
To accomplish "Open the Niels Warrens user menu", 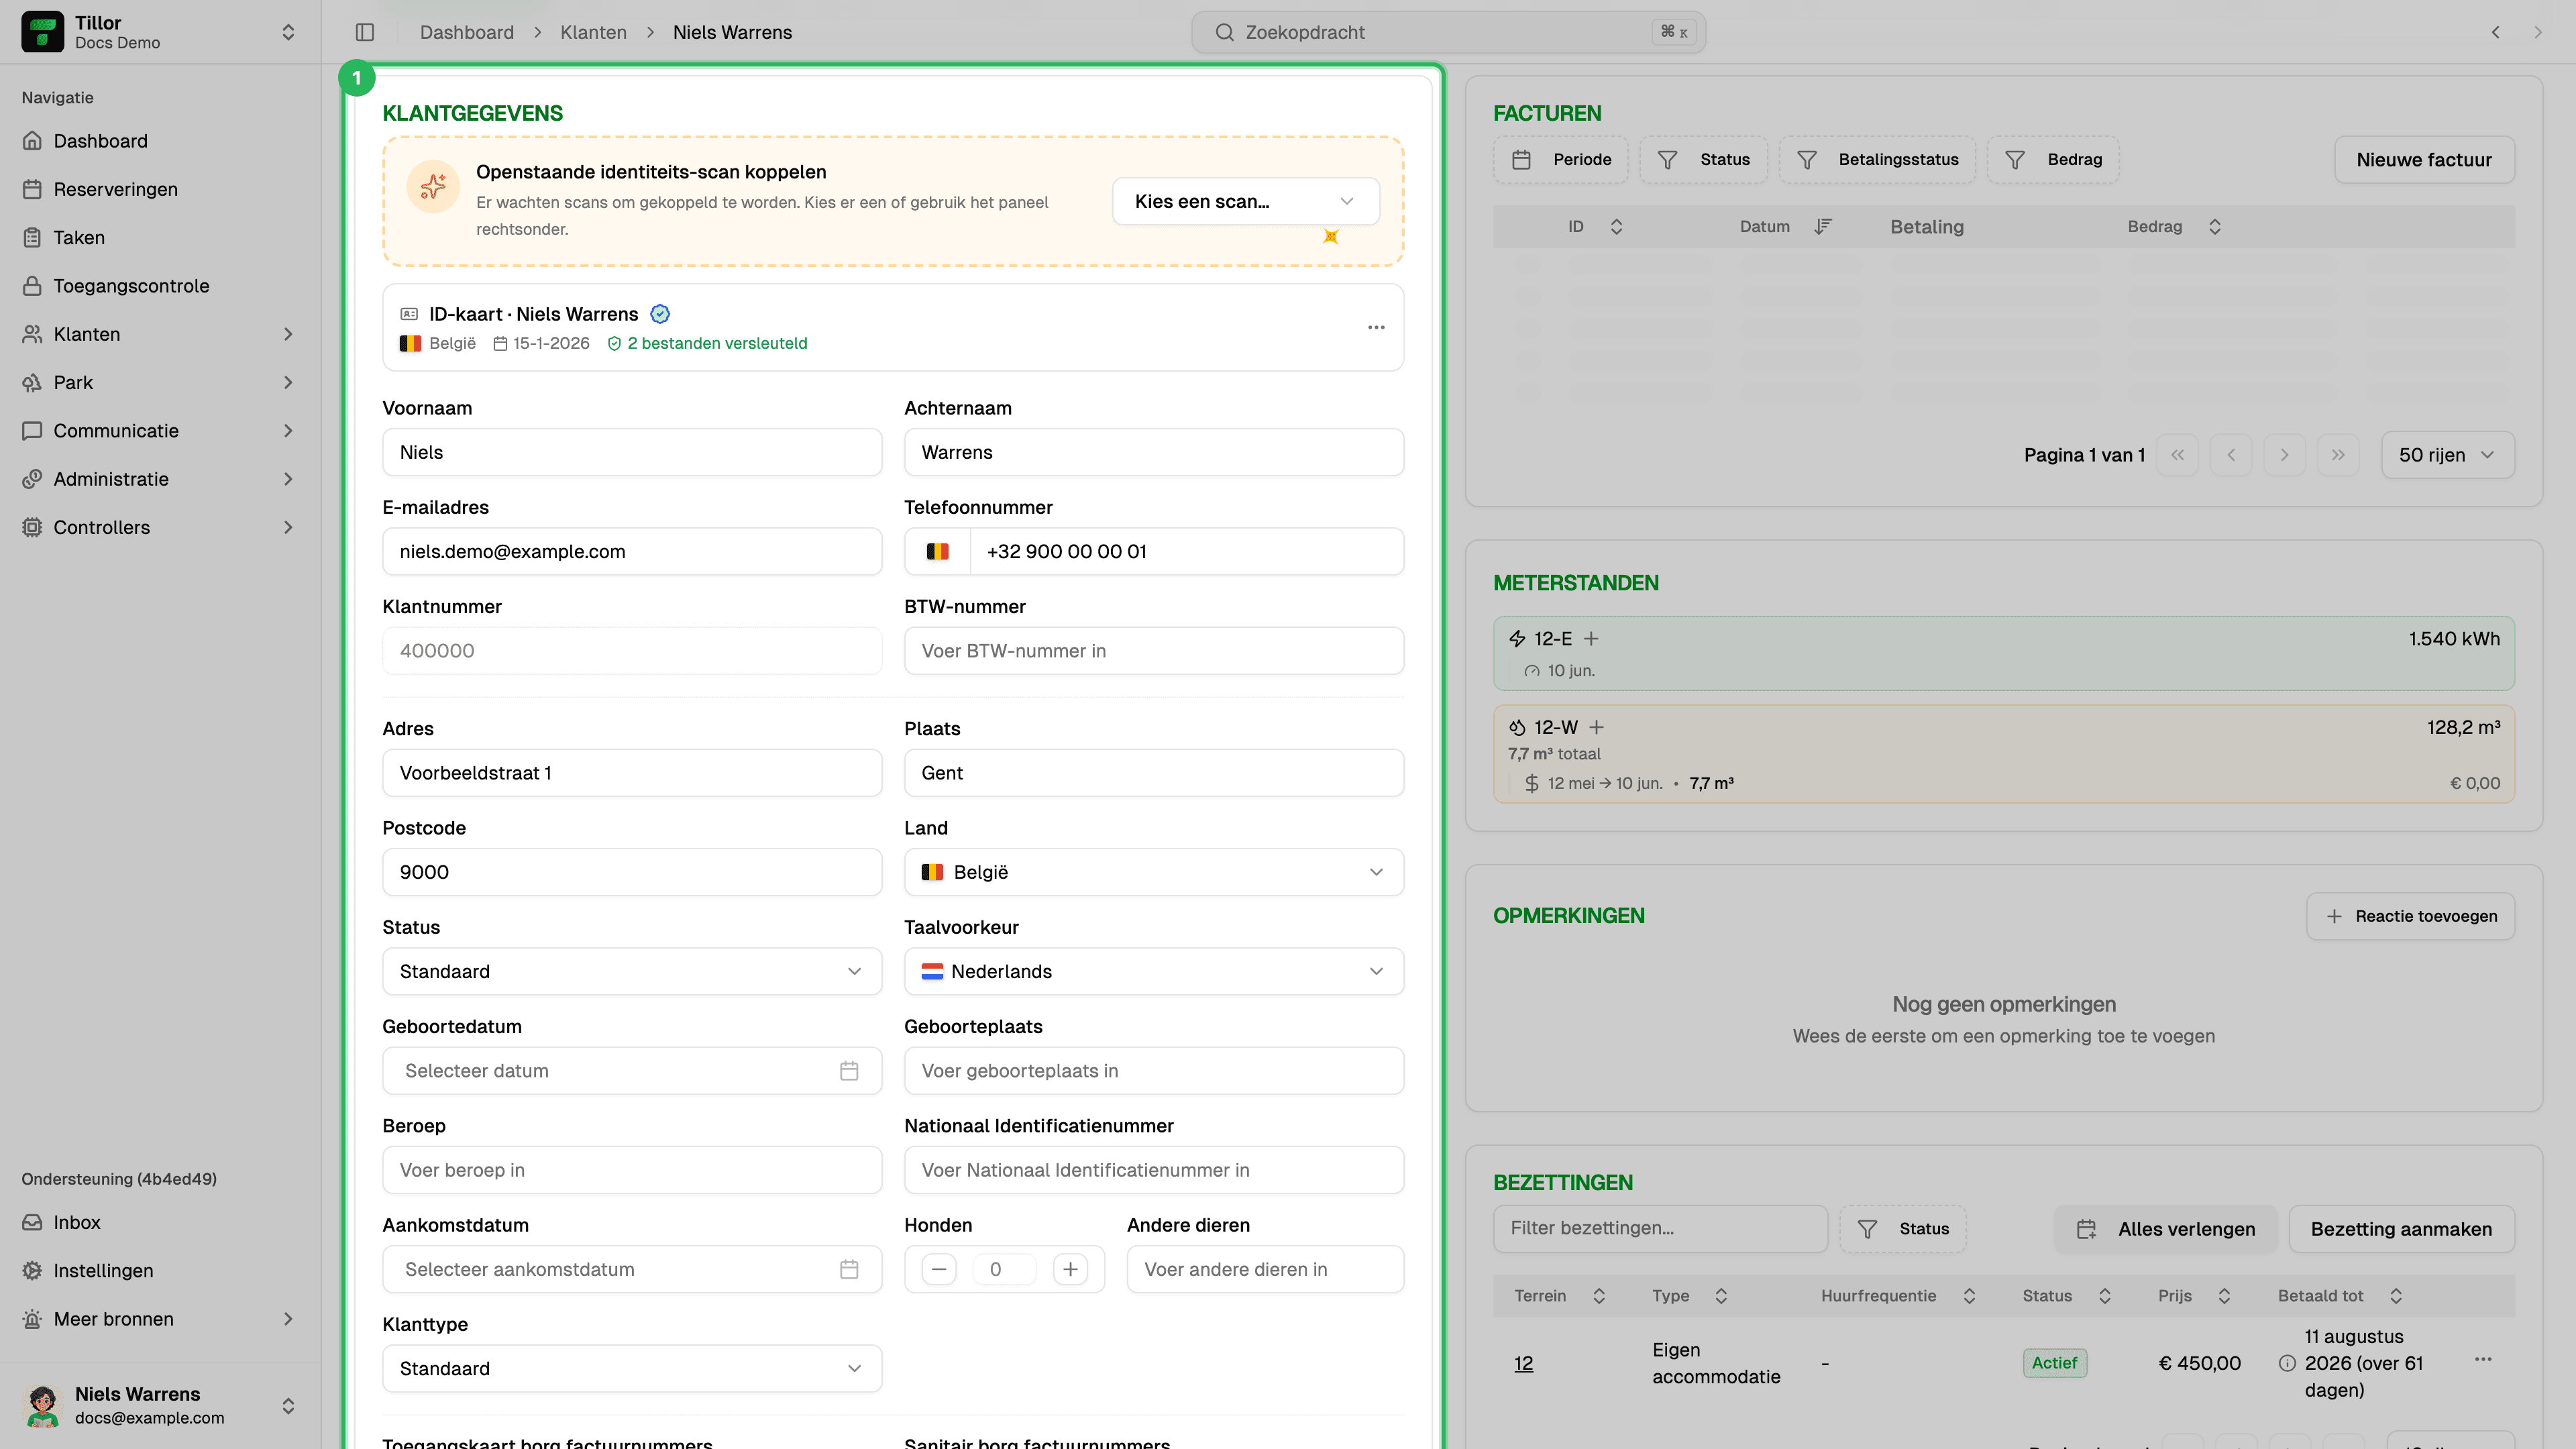I will (x=160, y=1405).
